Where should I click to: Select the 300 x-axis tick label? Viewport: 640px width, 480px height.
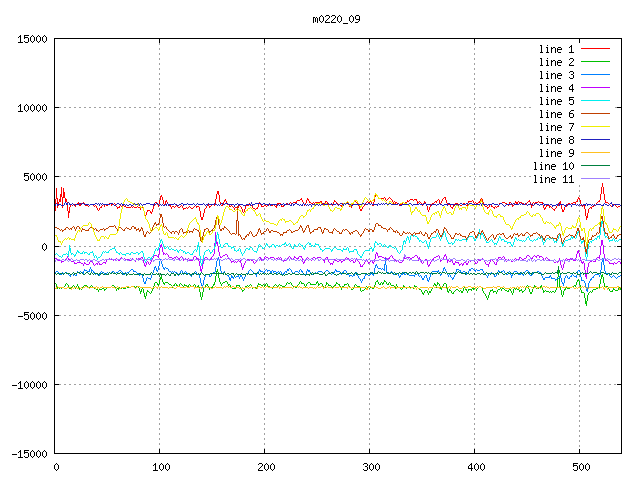(x=370, y=467)
